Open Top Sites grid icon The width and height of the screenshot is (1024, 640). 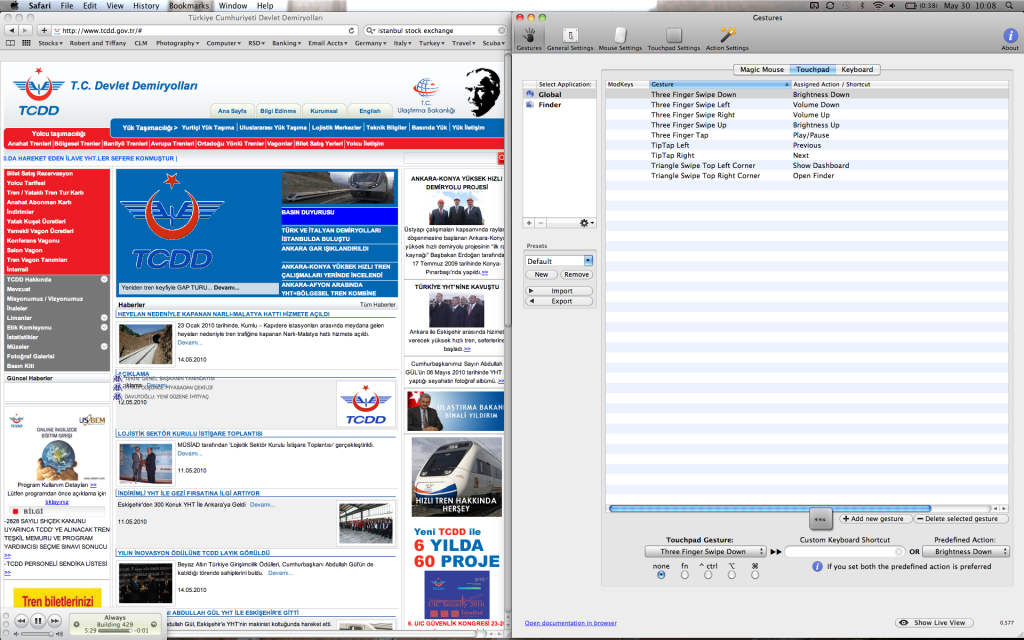point(26,43)
